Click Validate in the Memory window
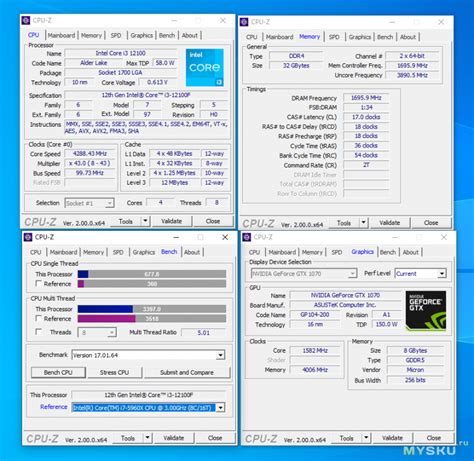474x461 pixels. click(390, 222)
